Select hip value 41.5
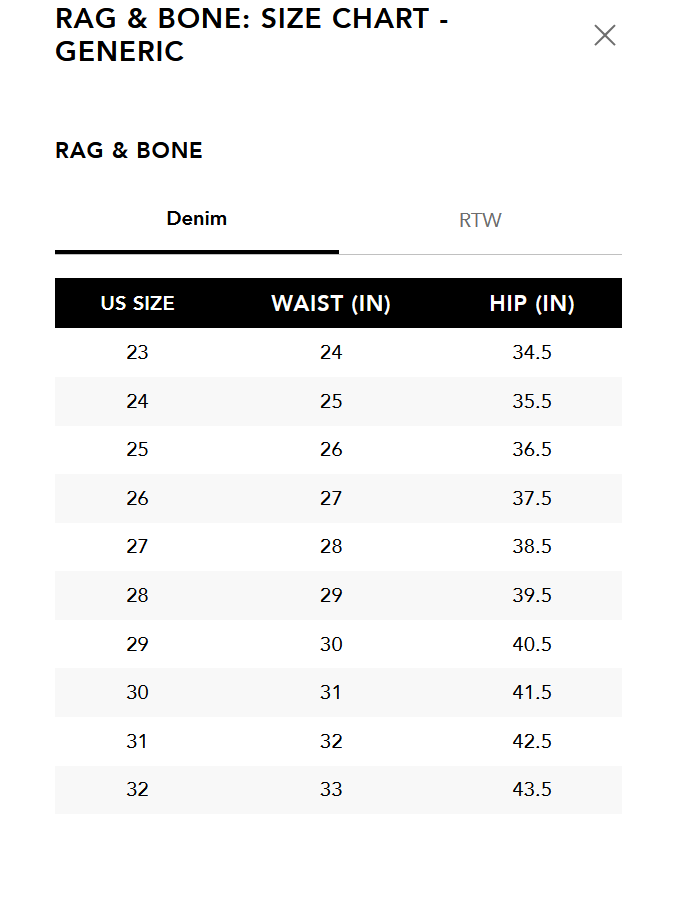This screenshot has height=900, width=682. [x=532, y=692]
